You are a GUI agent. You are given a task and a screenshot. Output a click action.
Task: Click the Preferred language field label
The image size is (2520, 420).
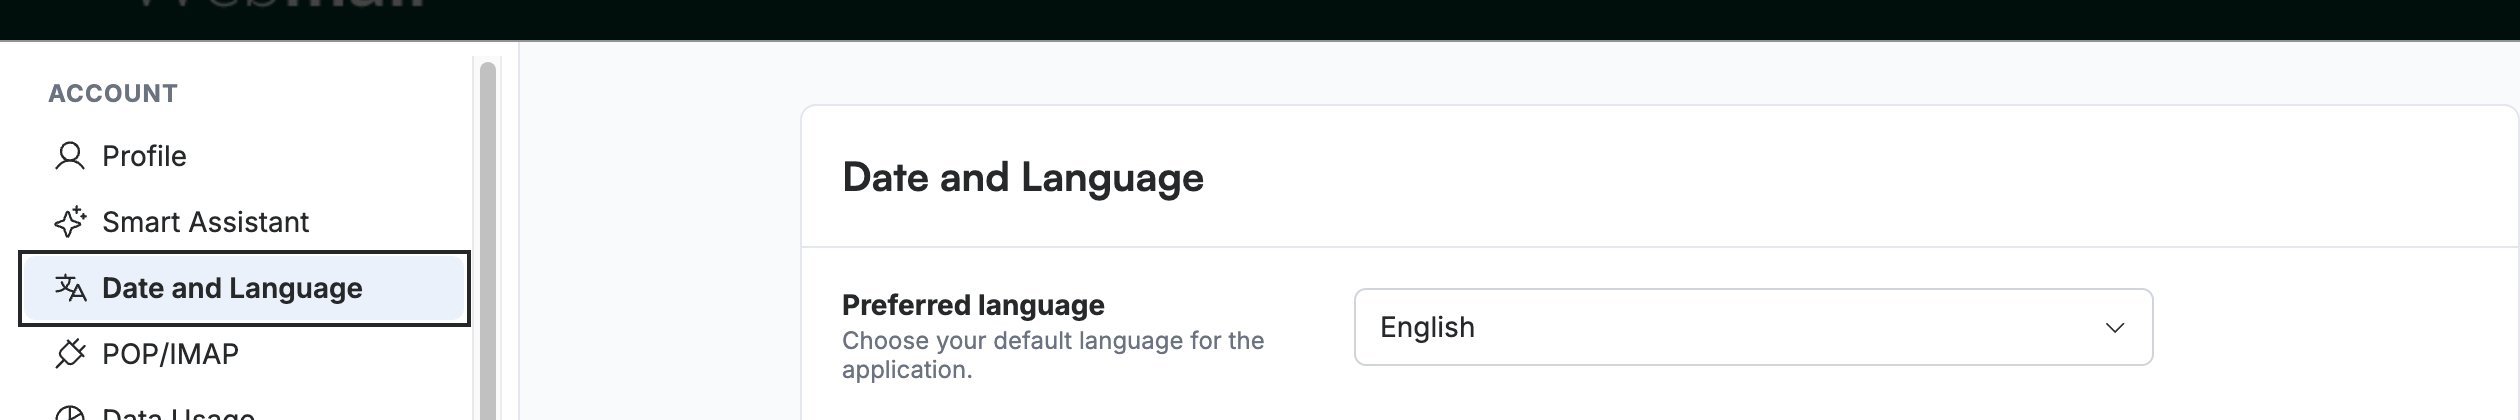(x=973, y=305)
